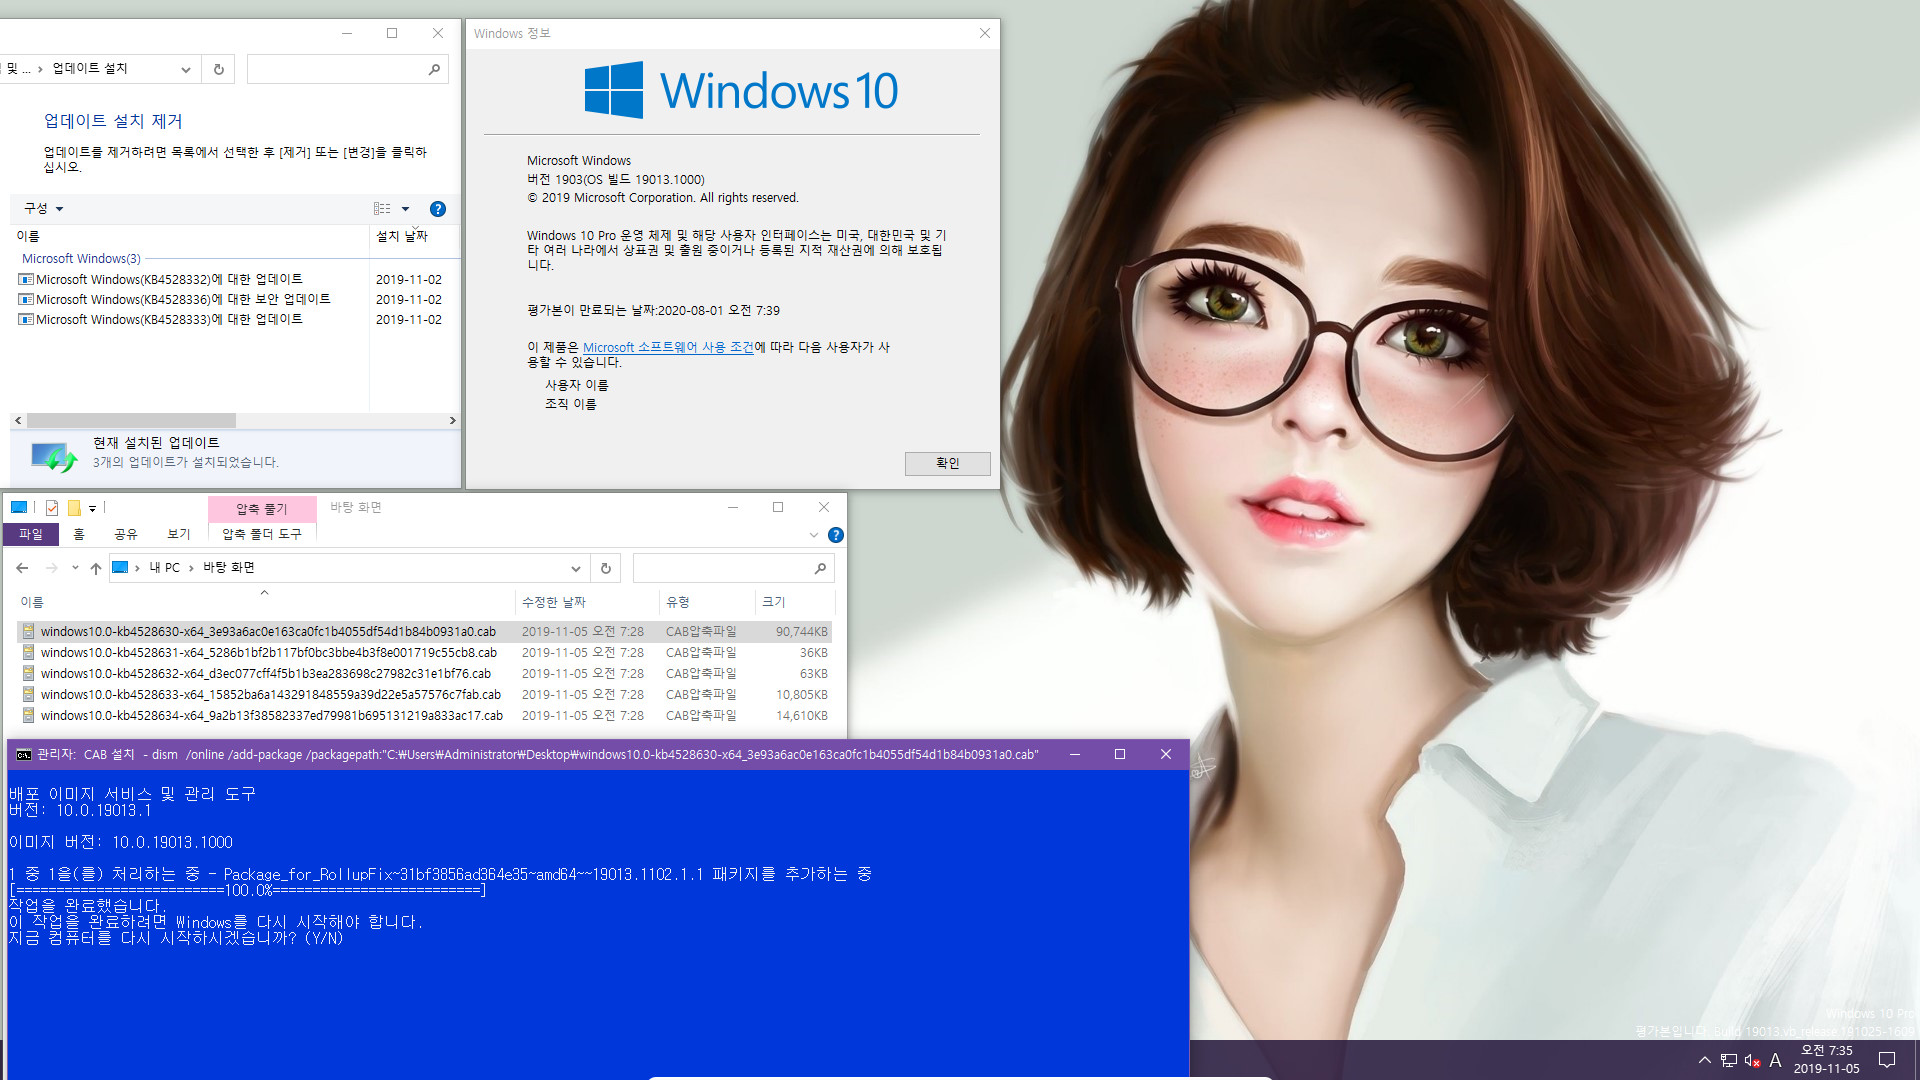Select the kb4528633 cab file

coord(425,694)
